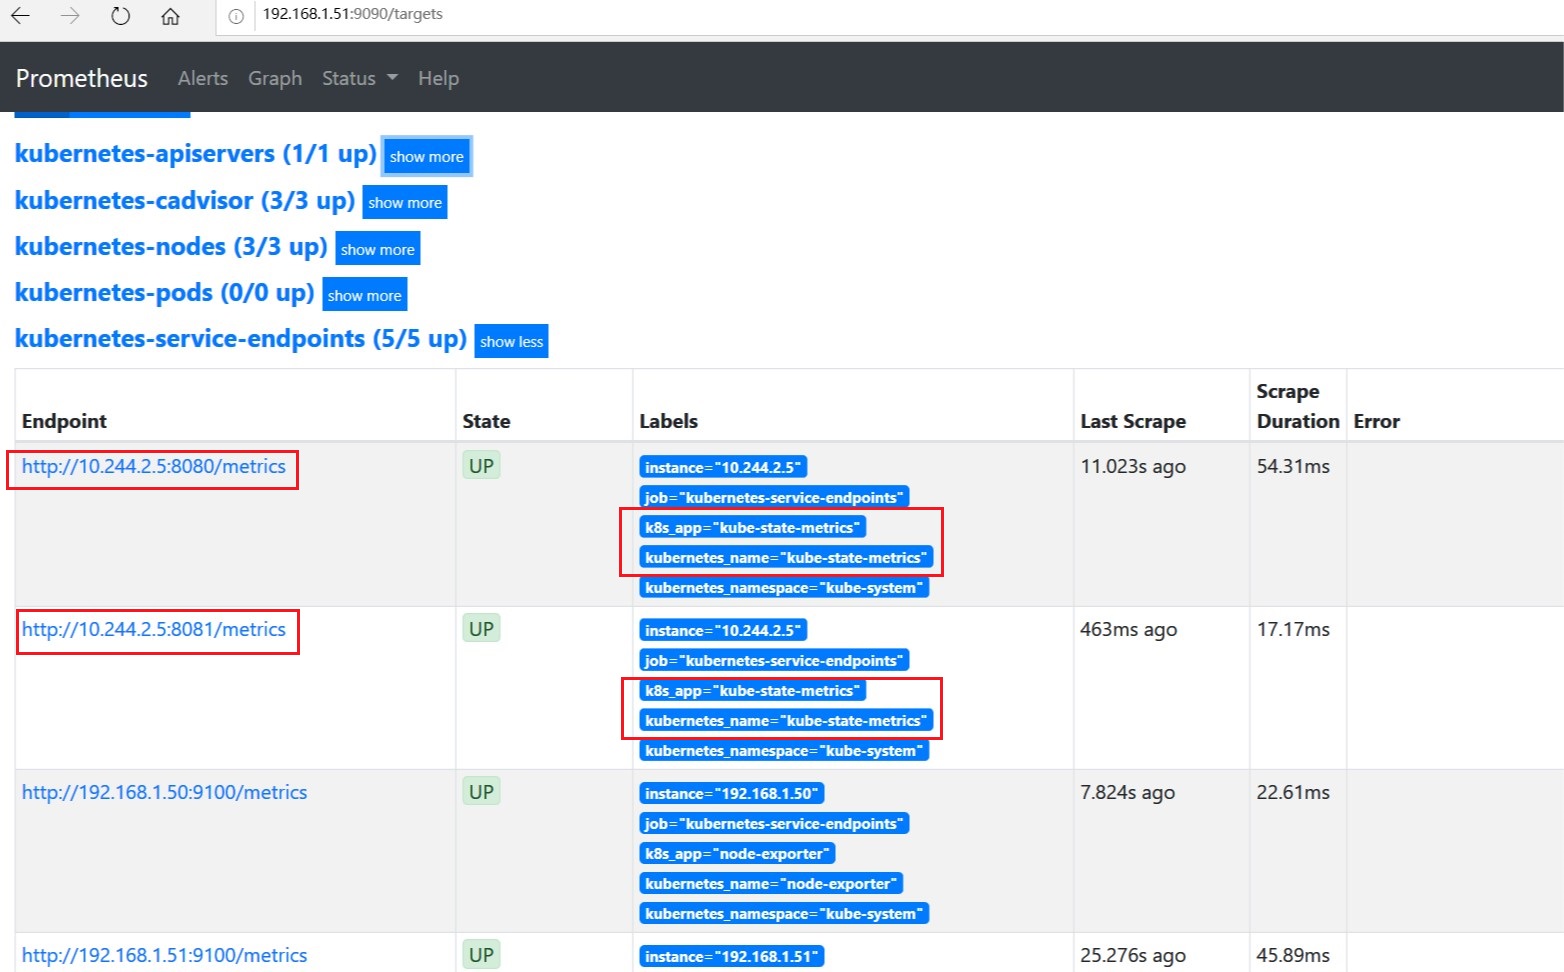Click UP state badge for 192.168.1.51:9100
This screenshot has height=972, width=1564.
coord(481,955)
